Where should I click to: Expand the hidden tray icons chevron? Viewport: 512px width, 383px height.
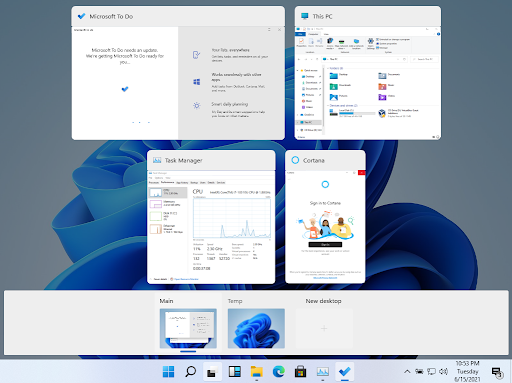(407, 371)
